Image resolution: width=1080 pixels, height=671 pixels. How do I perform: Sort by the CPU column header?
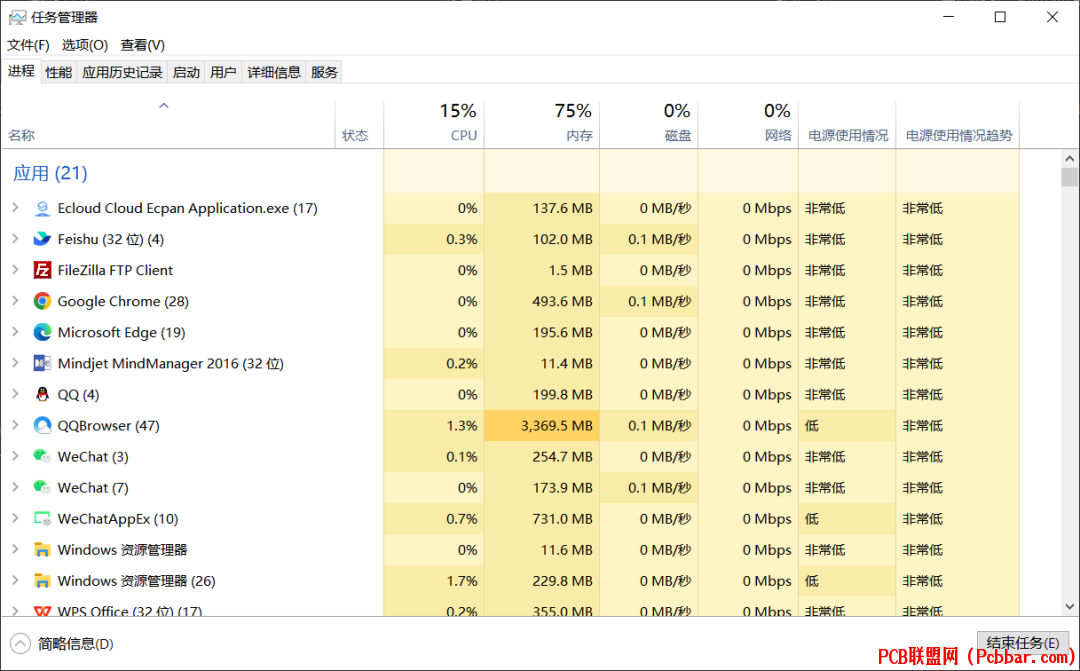coord(434,124)
